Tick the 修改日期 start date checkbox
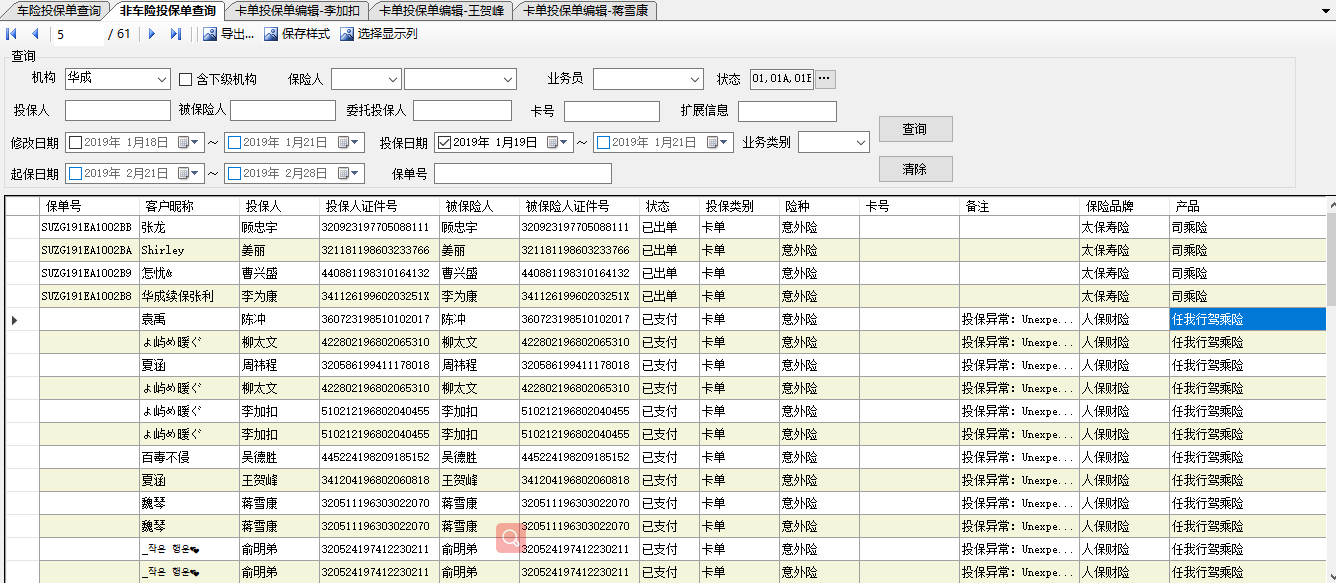 75,143
